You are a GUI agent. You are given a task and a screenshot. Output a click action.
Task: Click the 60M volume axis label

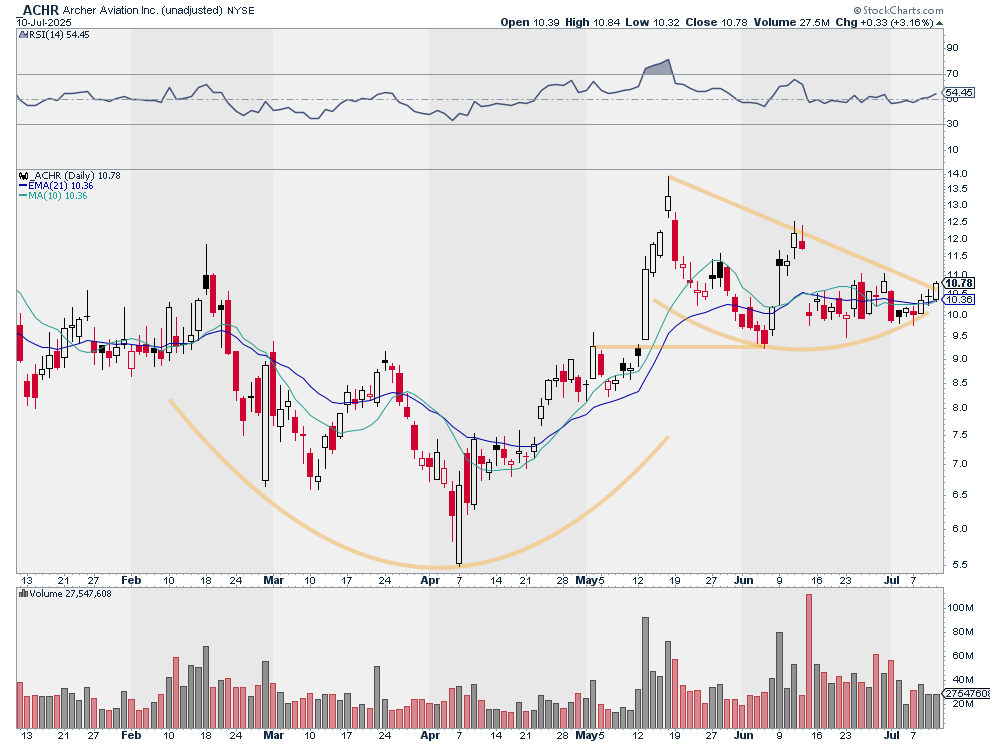click(x=960, y=656)
